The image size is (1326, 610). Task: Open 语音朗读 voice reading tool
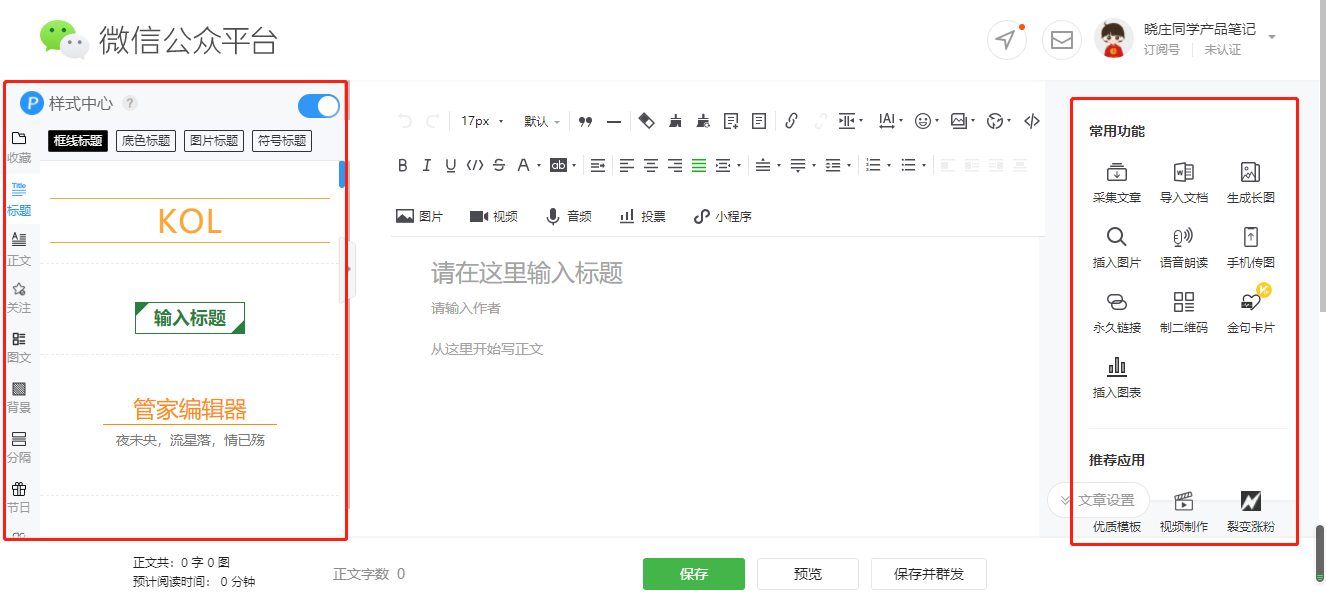[1184, 248]
